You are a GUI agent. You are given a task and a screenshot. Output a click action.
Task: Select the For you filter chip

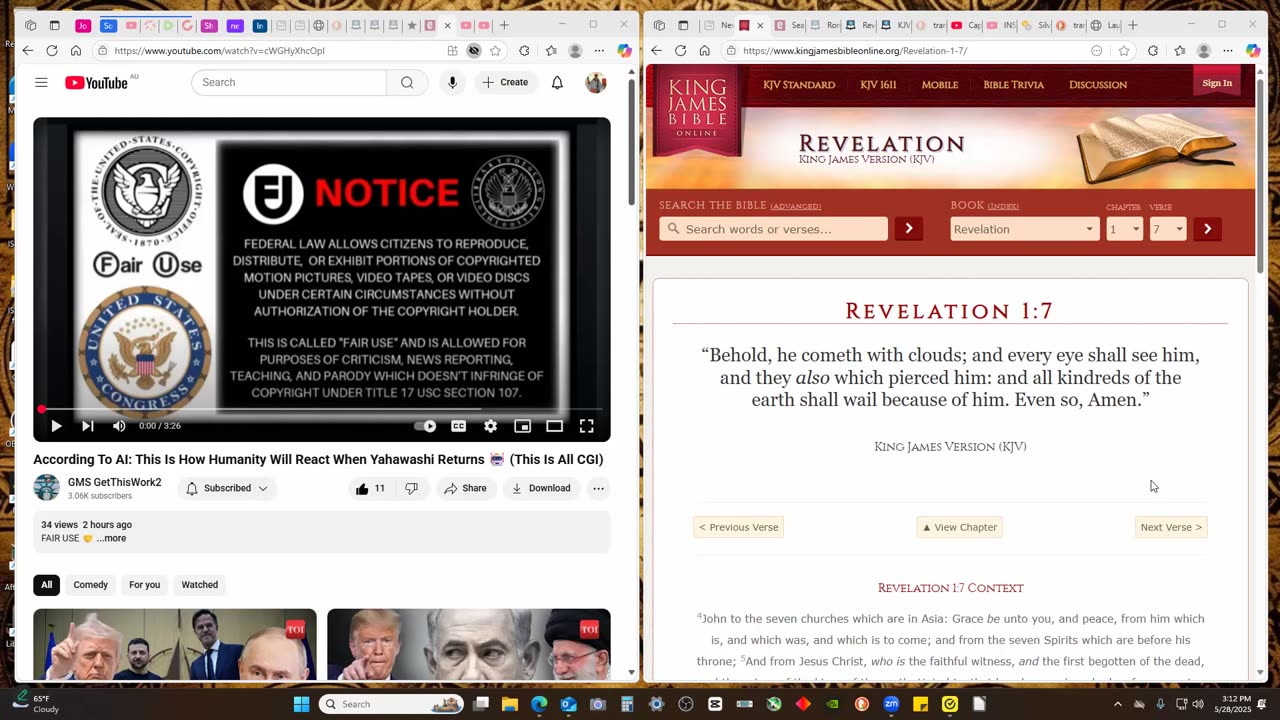(x=144, y=585)
